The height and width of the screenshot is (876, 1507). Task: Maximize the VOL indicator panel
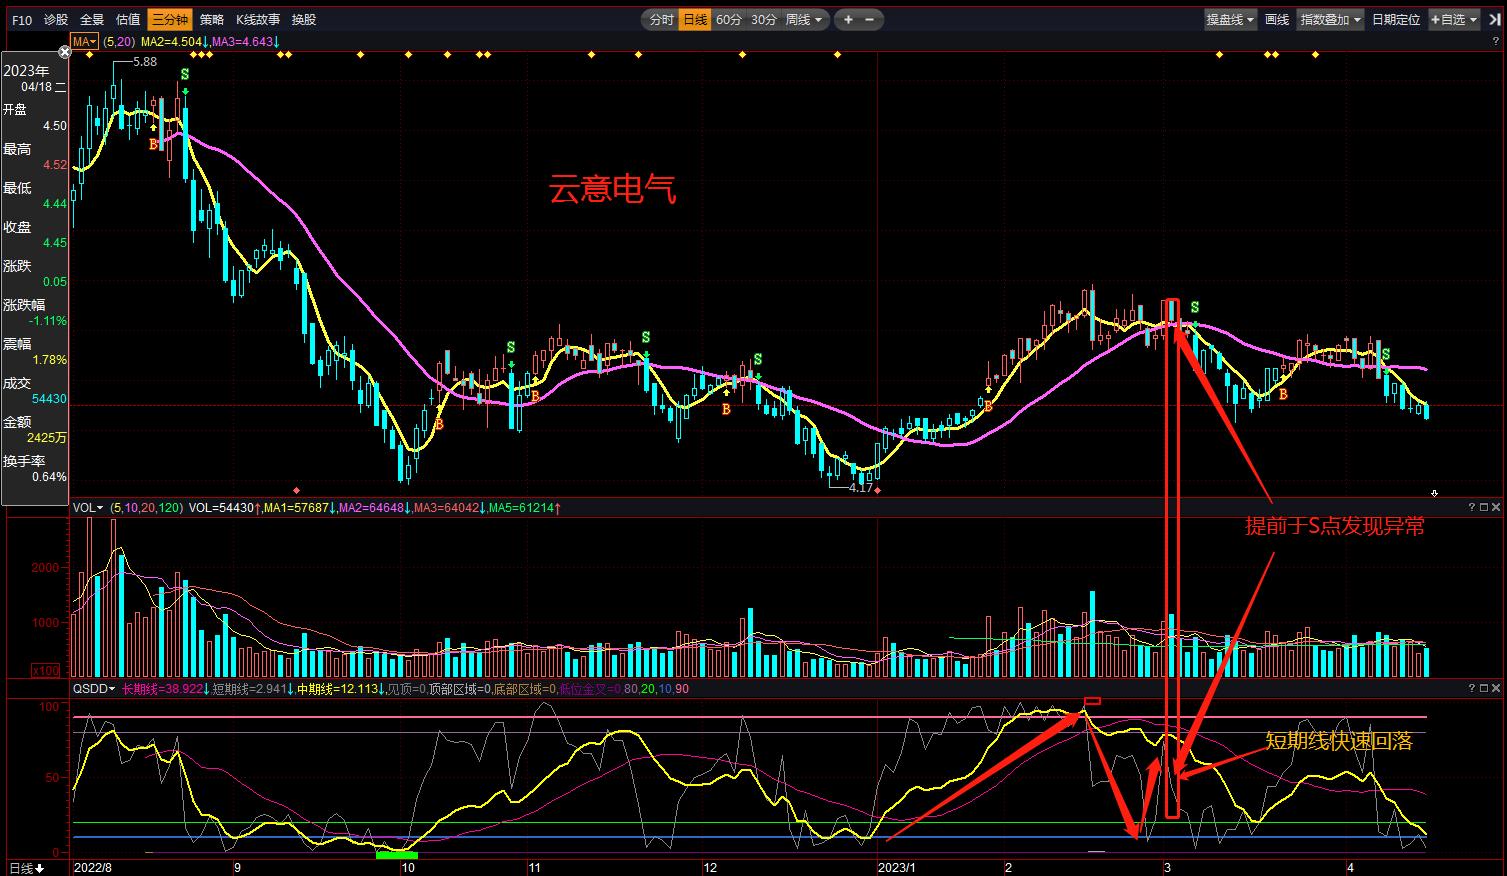point(1482,508)
